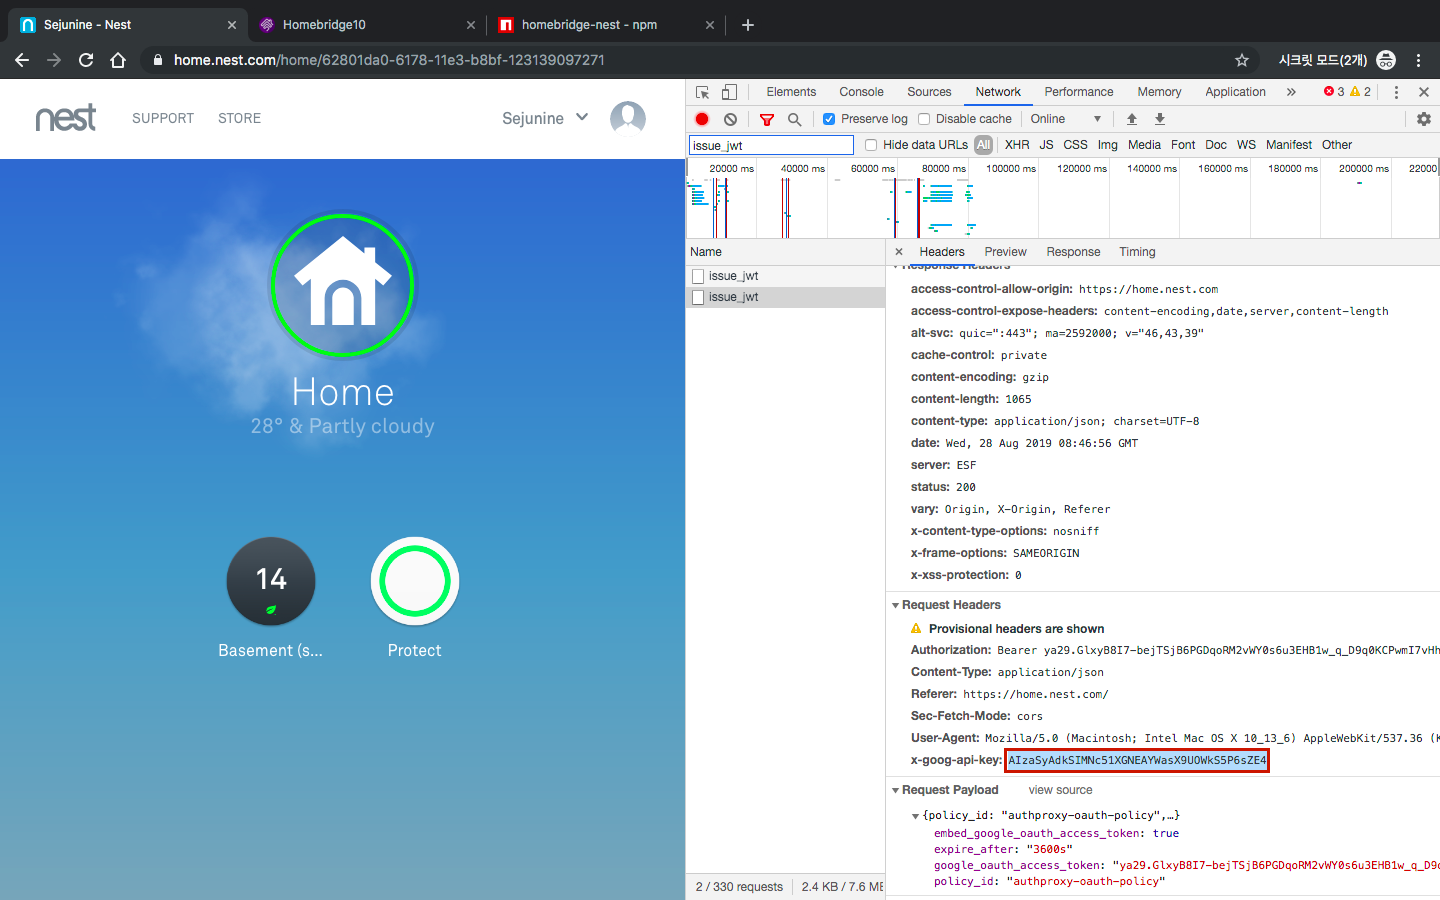Click the network timeline overview graph
The image size is (1440, 900).
pyautogui.click(x=1062, y=200)
